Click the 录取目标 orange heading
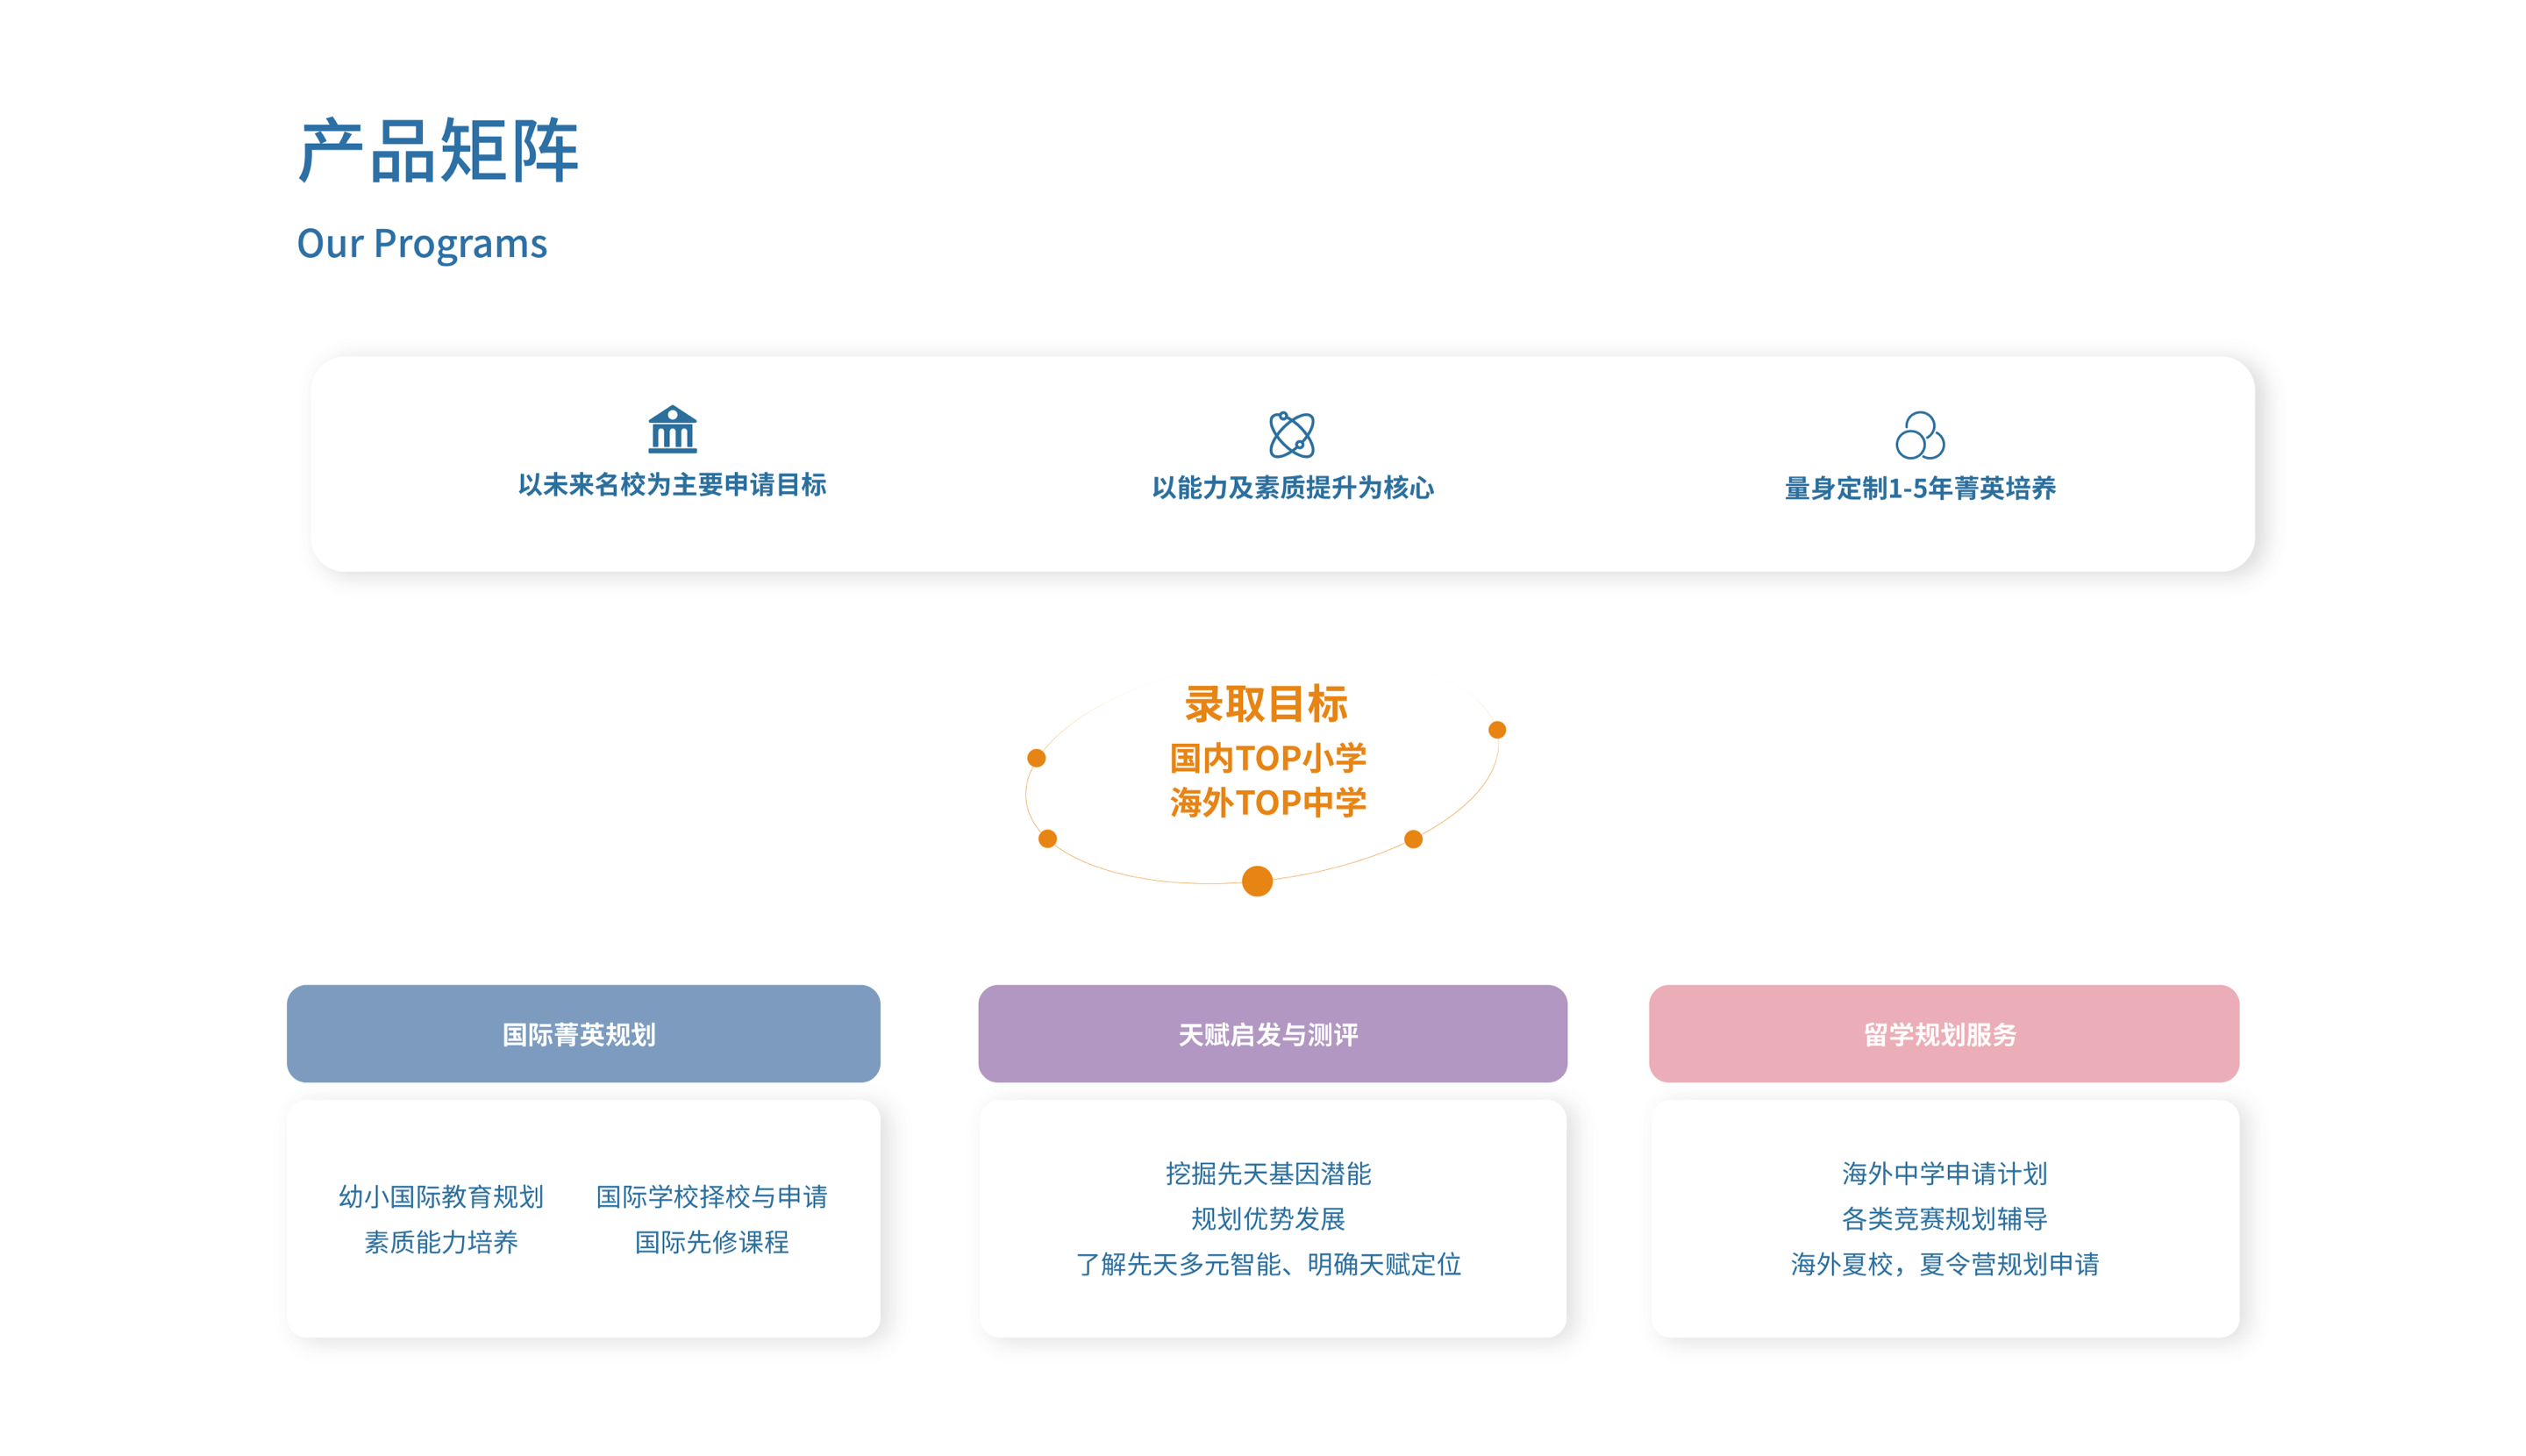2526x1456 pixels. [1266, 704]
